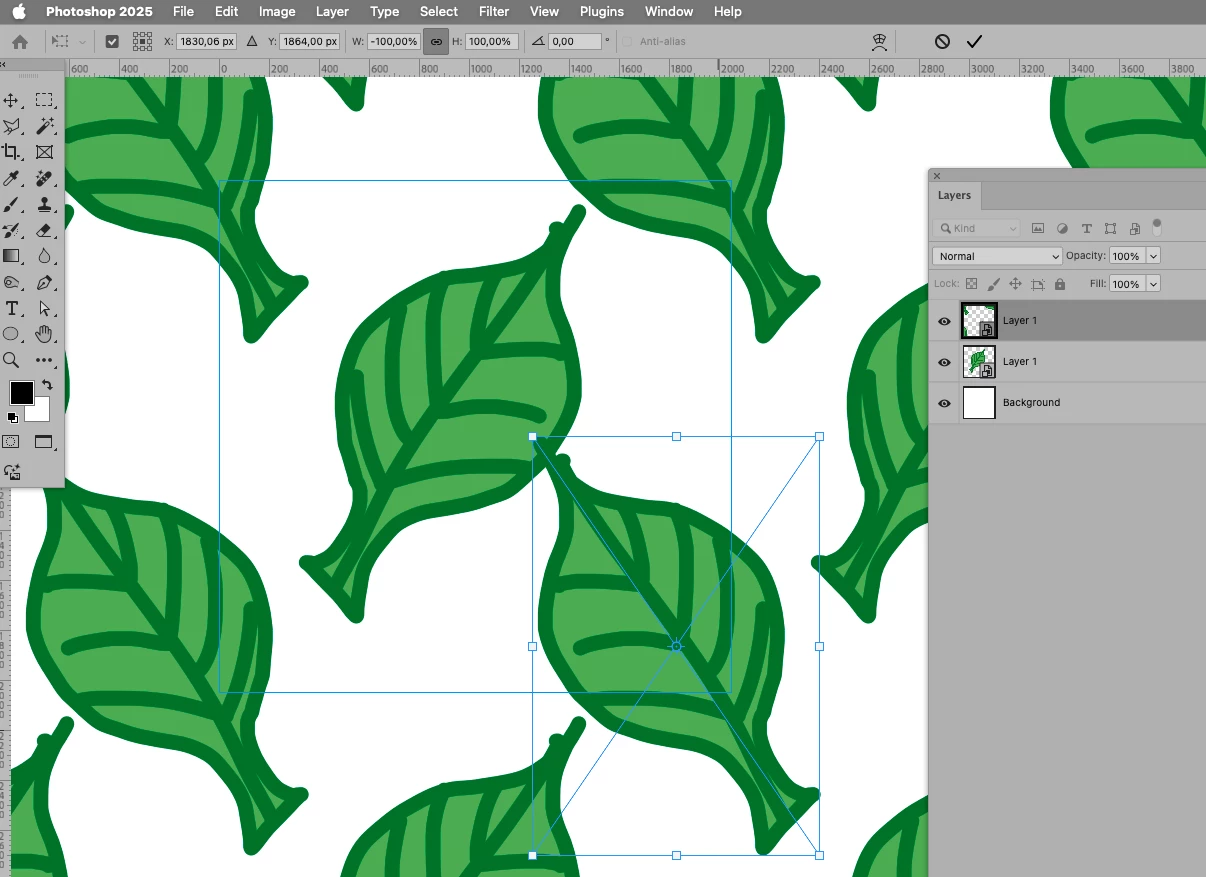Select the Hand tool
Screen dimensions: 1206x877
45,334
